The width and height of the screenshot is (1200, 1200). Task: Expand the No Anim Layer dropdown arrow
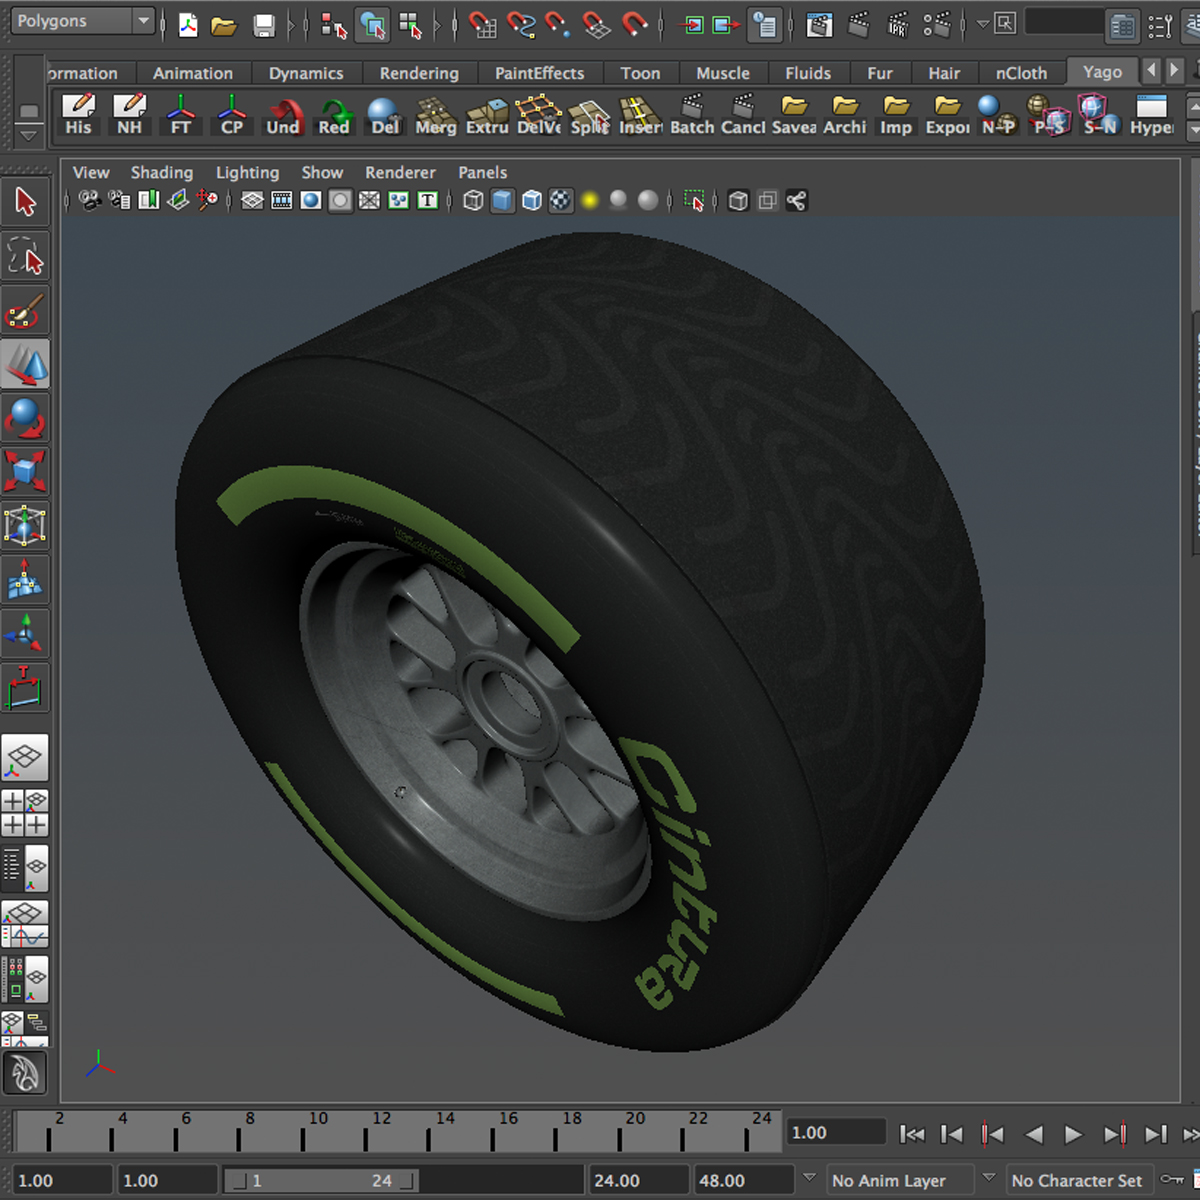click(x=810, y=1179)
